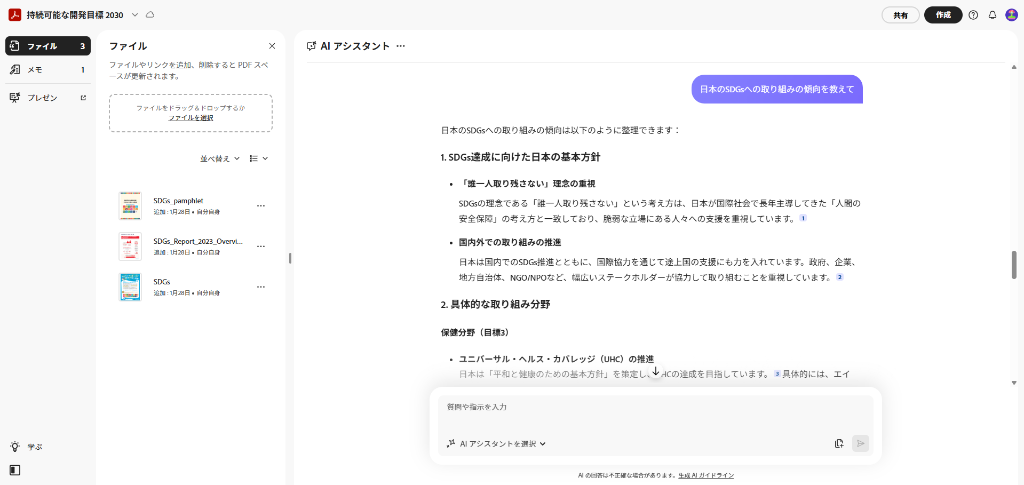Click heading 1. SDGs達成に向けた日本の基本方針
Viewport: 1024px width, 485px height.
pos(520,157)
